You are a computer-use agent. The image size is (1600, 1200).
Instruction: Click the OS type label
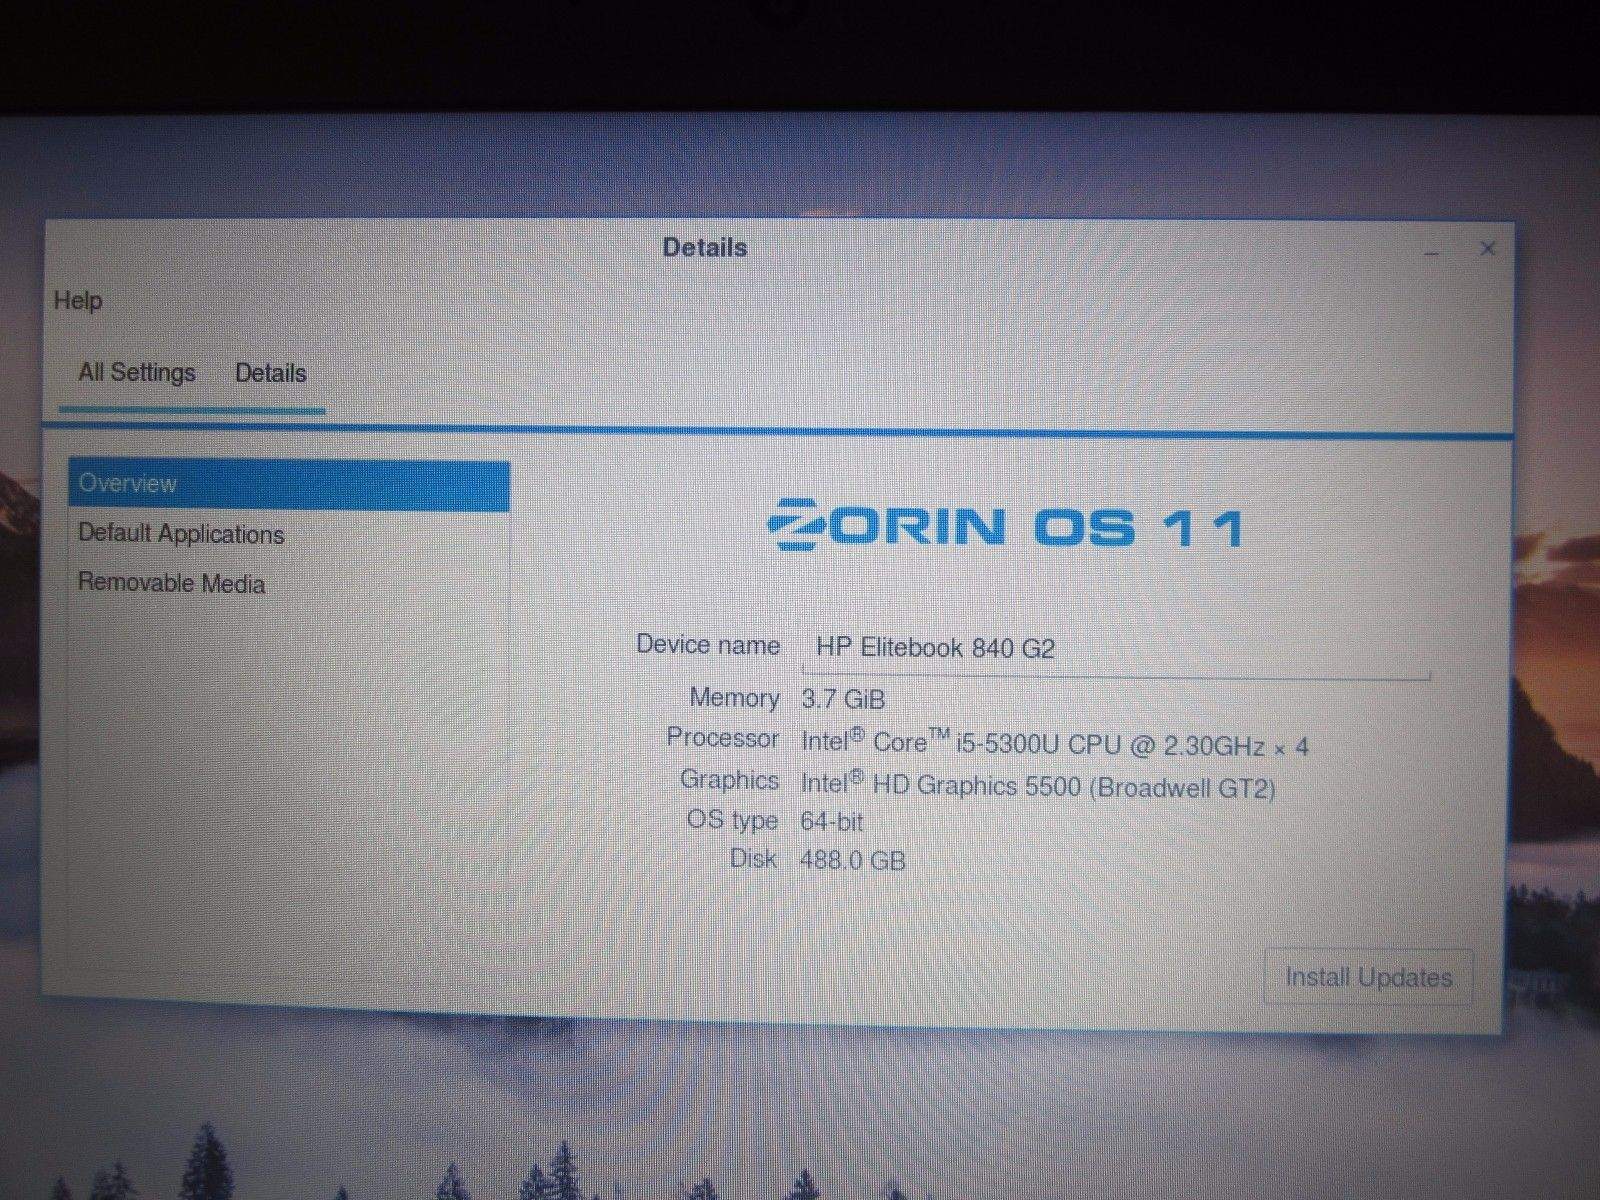click(x=732, y=820)
